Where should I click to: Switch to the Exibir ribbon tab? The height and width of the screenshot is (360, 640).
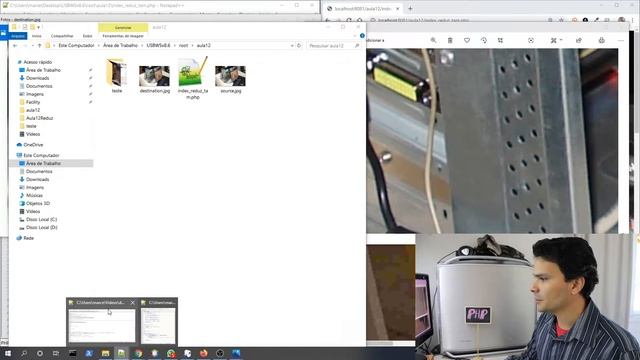87,36
